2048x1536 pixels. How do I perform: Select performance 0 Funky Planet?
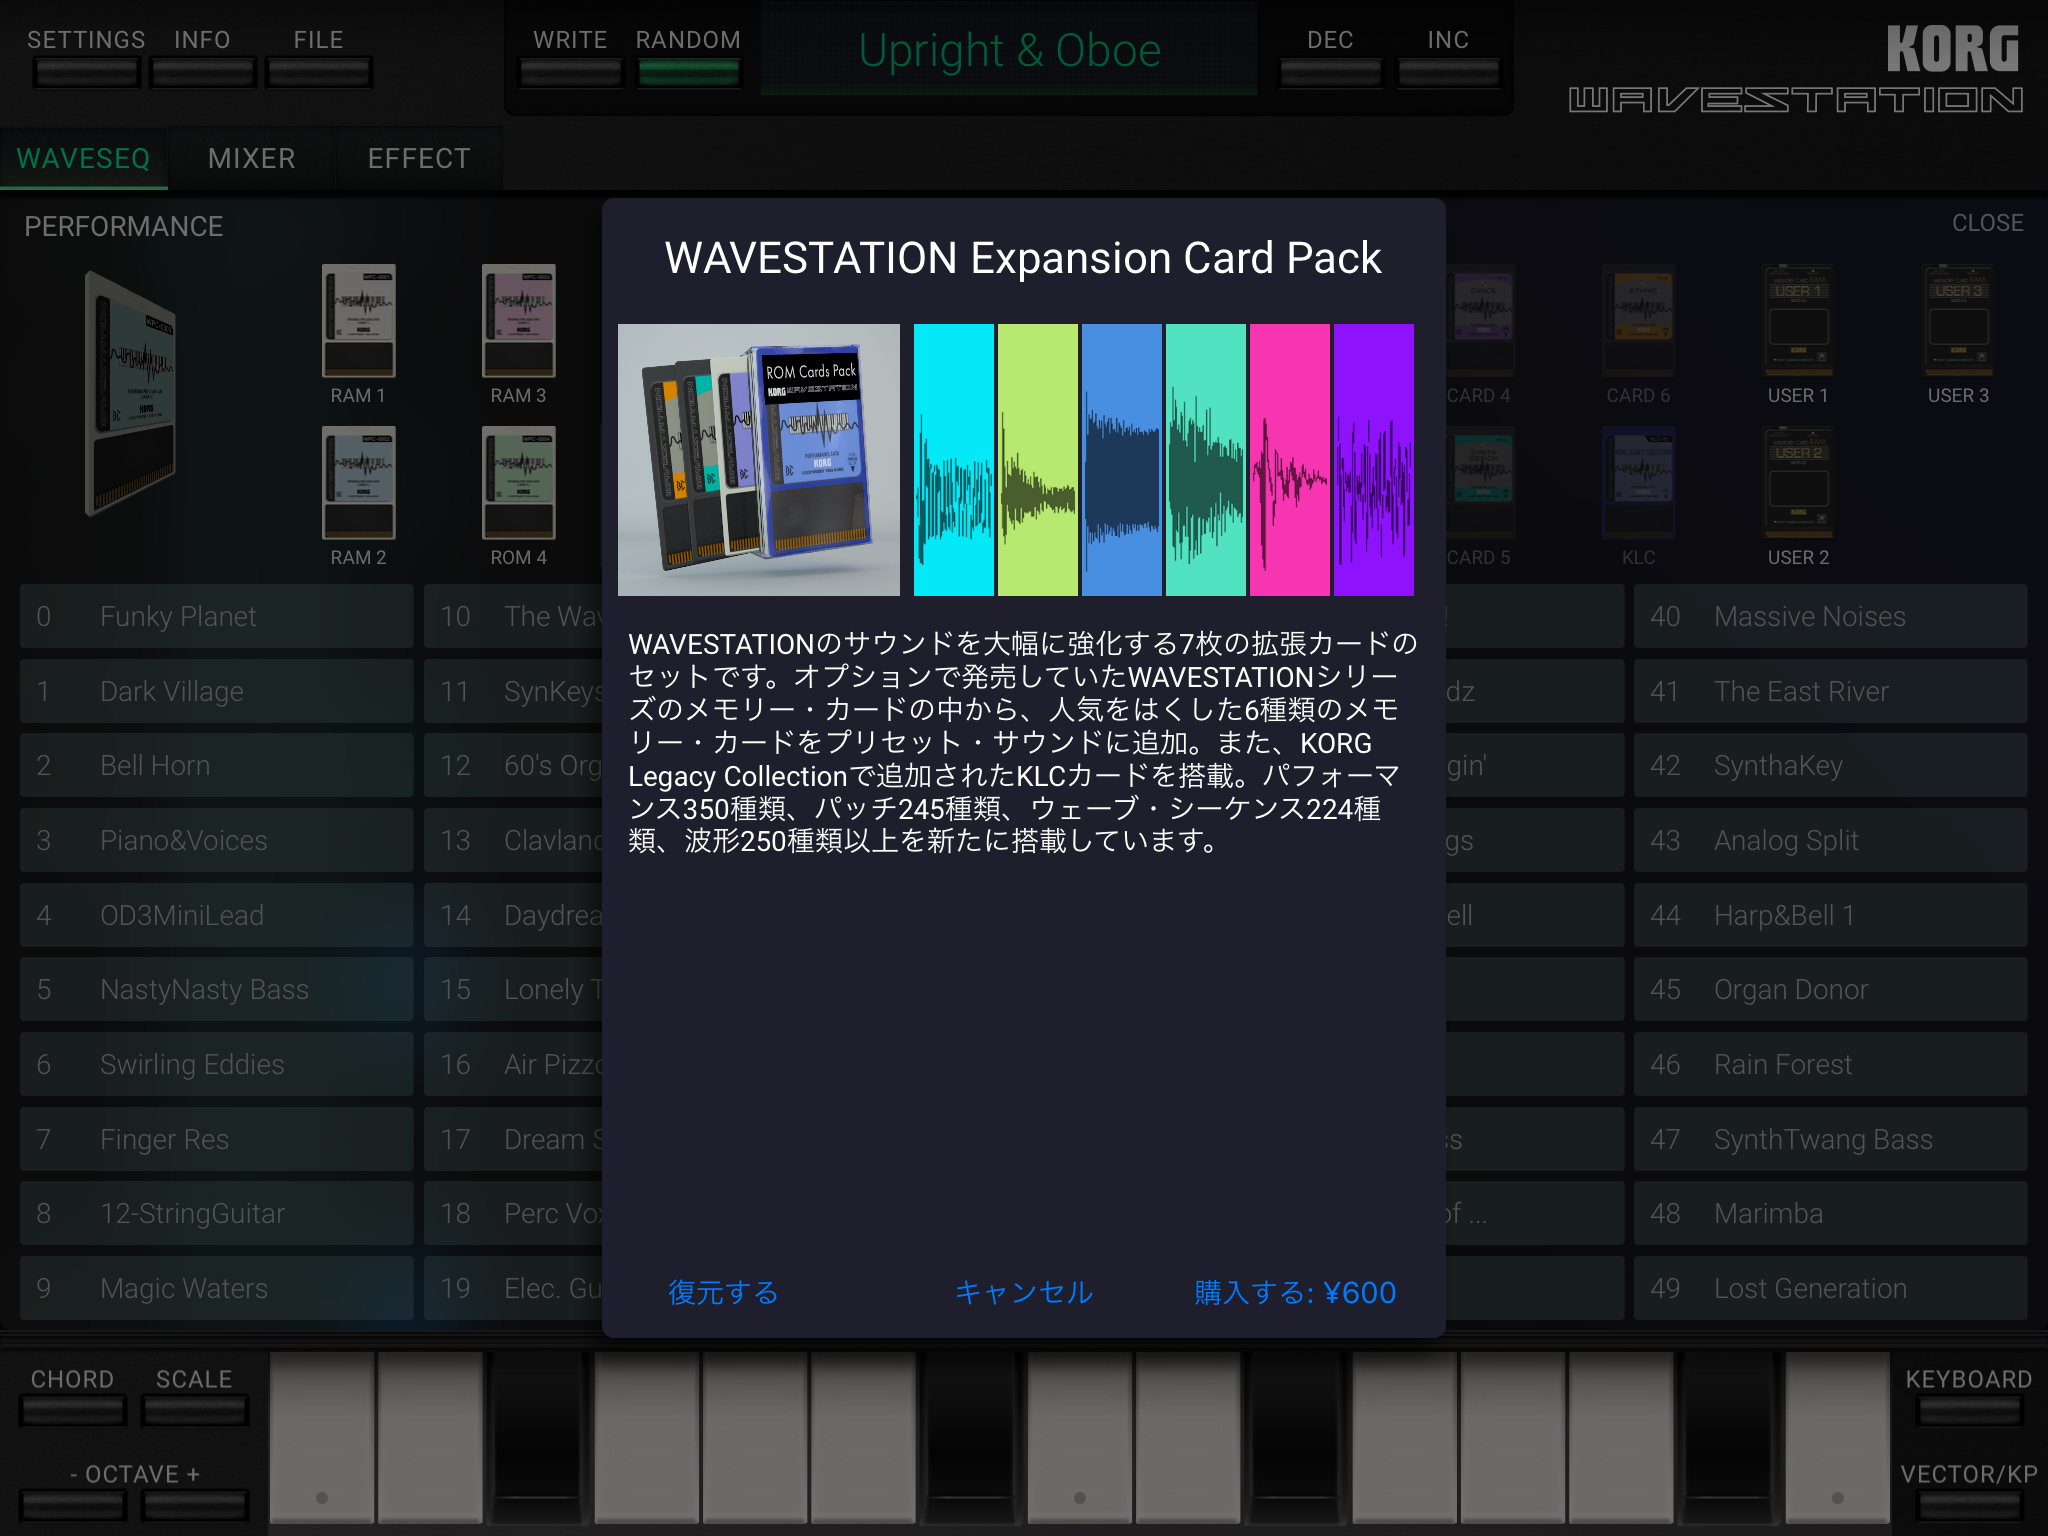[216, 616]
